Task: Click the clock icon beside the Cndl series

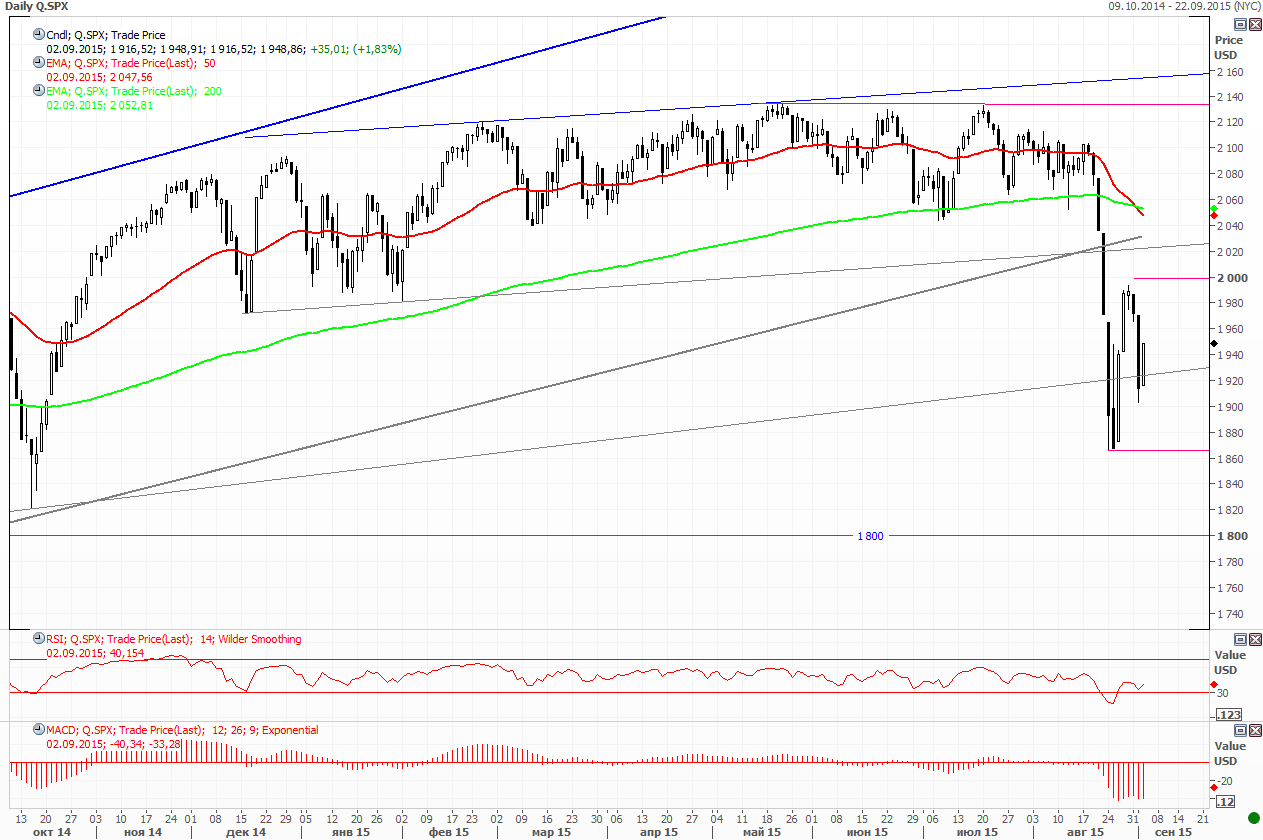Action: (x=39, y=34)
